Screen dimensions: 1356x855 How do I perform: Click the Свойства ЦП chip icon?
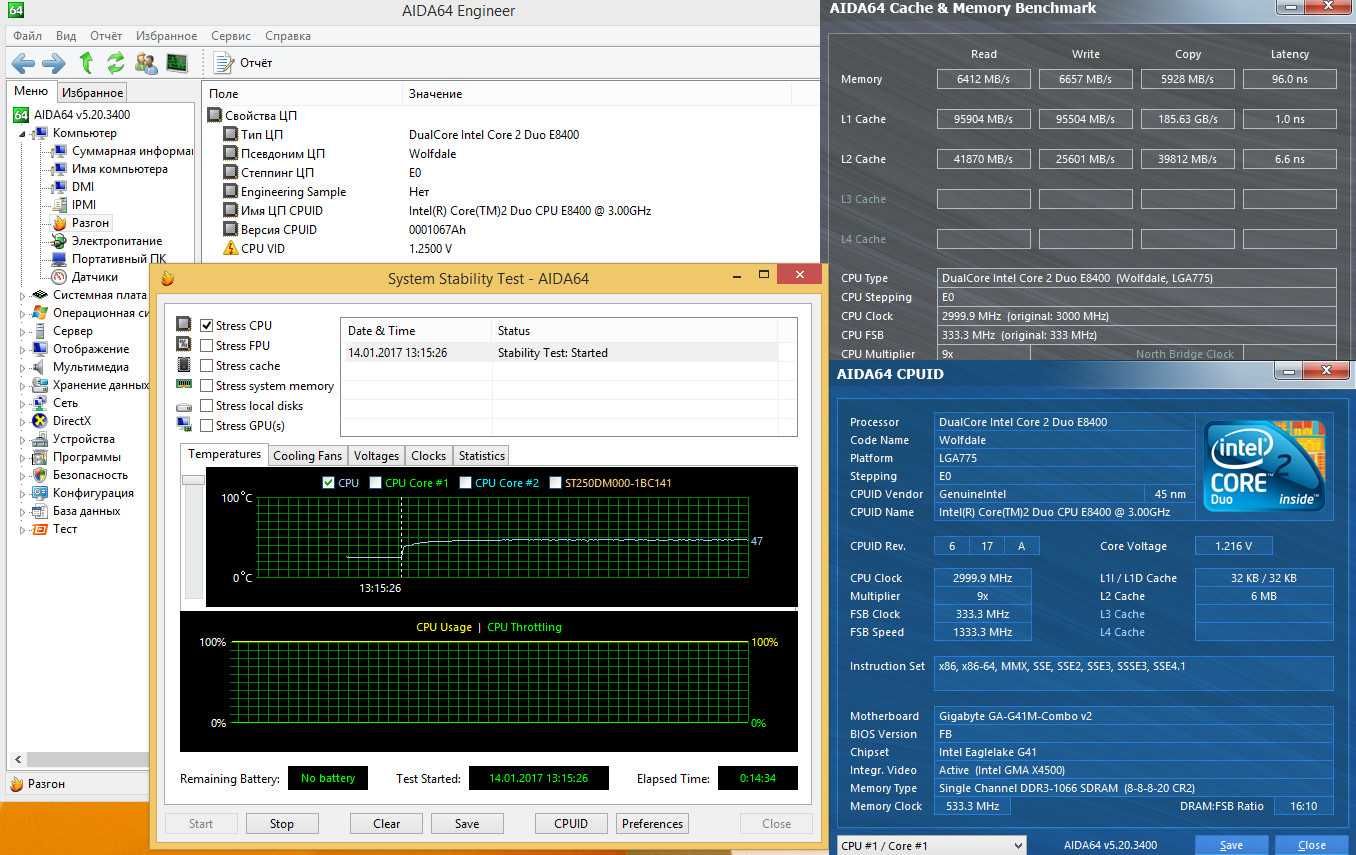(x=214, y=116)
